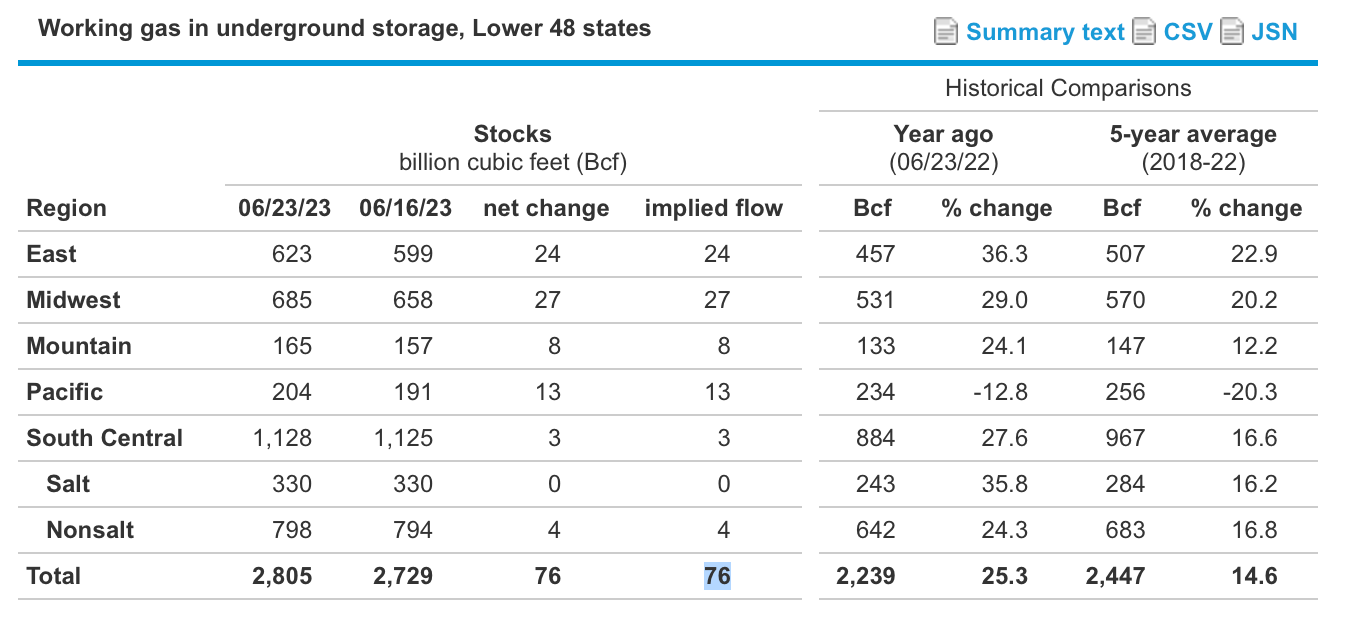1352x634 pixels.
Task: Click the 06/16/23 column header
Action: pos(404,208)
